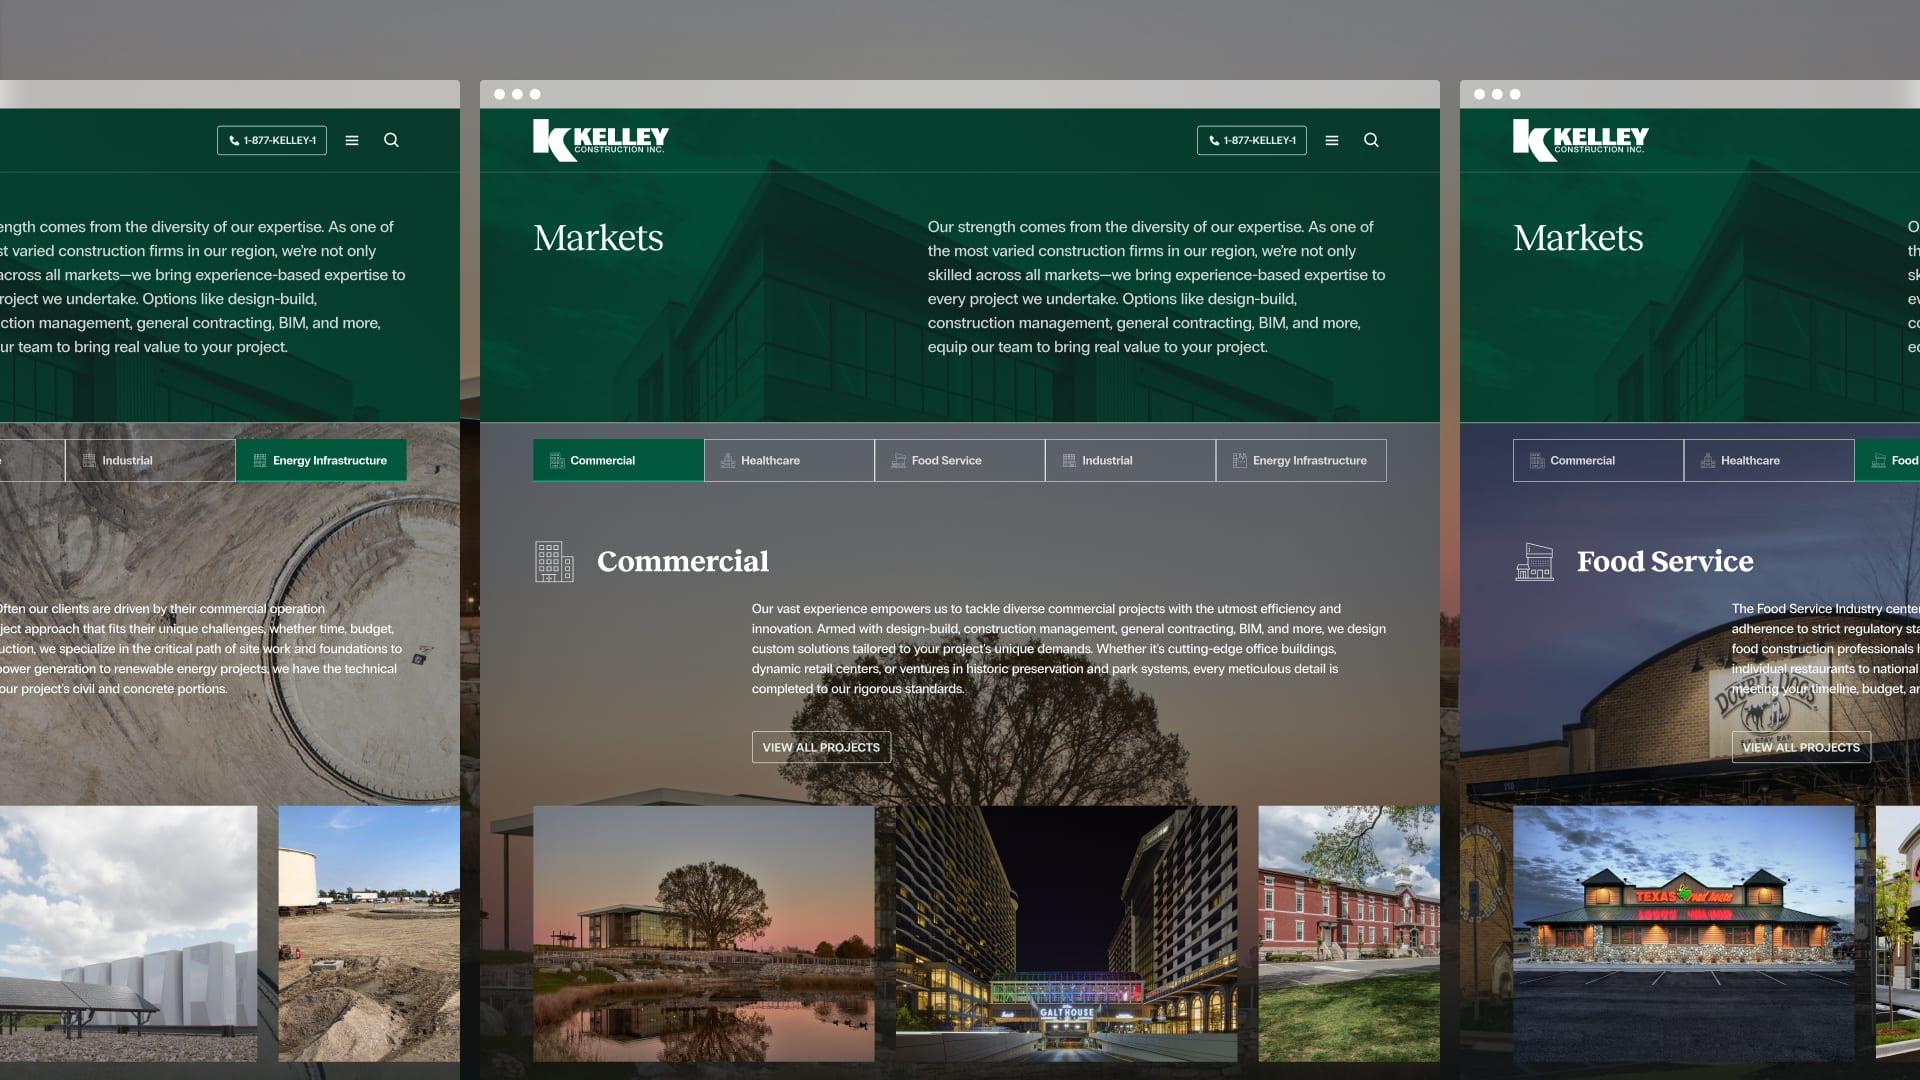Click the Markets heading in the right window
The height and width of the screenshot is (1080, 1920).
(1578, 238)
